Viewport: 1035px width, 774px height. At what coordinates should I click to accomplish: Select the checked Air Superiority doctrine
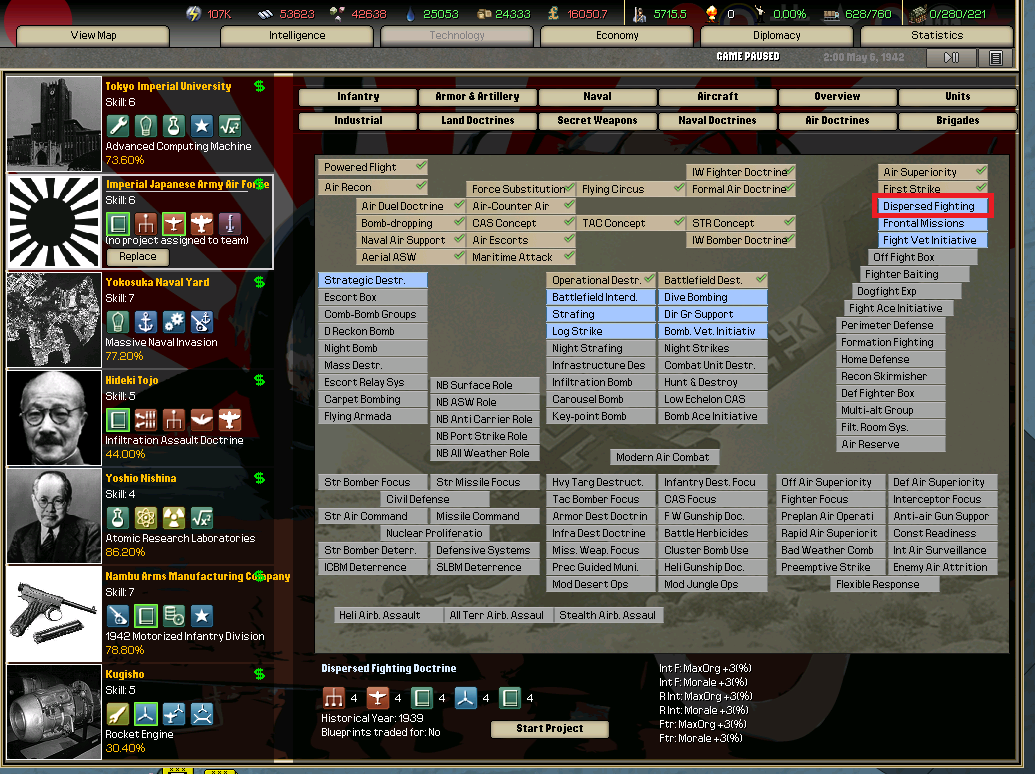[932, 172]
